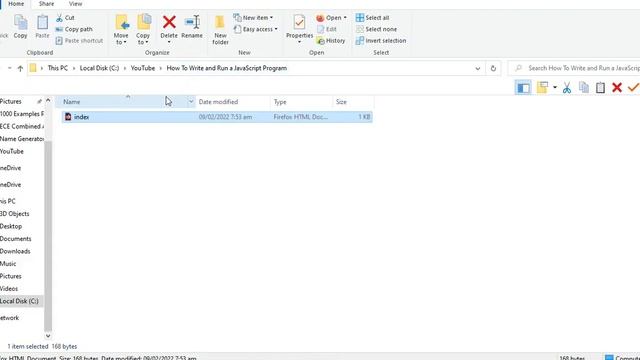Click the Paste ribbon button
640x360 pixels.
(42, 27)
